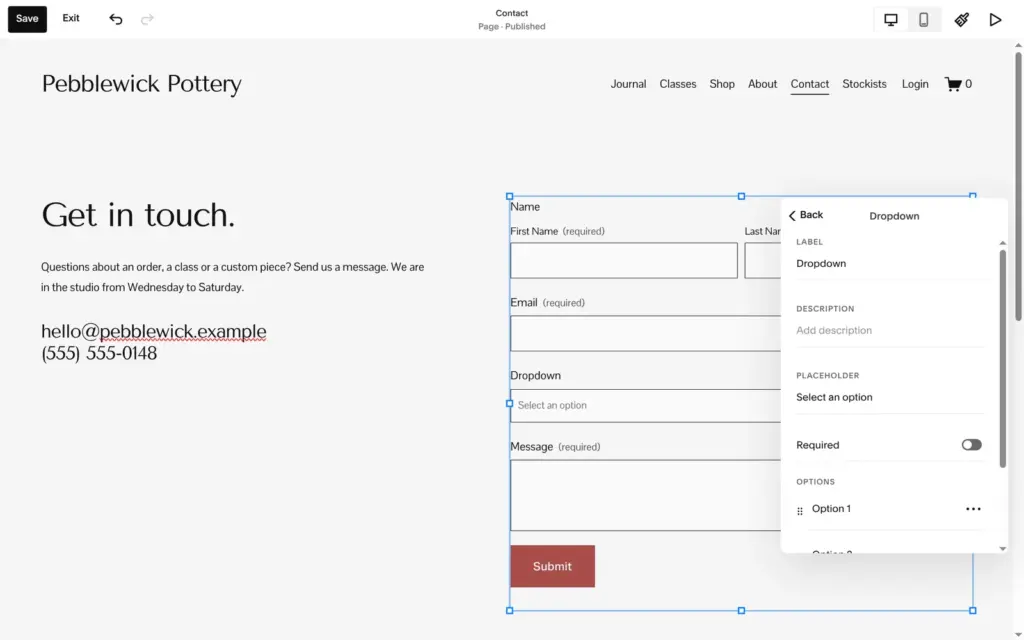Open Stockists navigation item
Screen dimensions: 1024x640
point(864,84)
